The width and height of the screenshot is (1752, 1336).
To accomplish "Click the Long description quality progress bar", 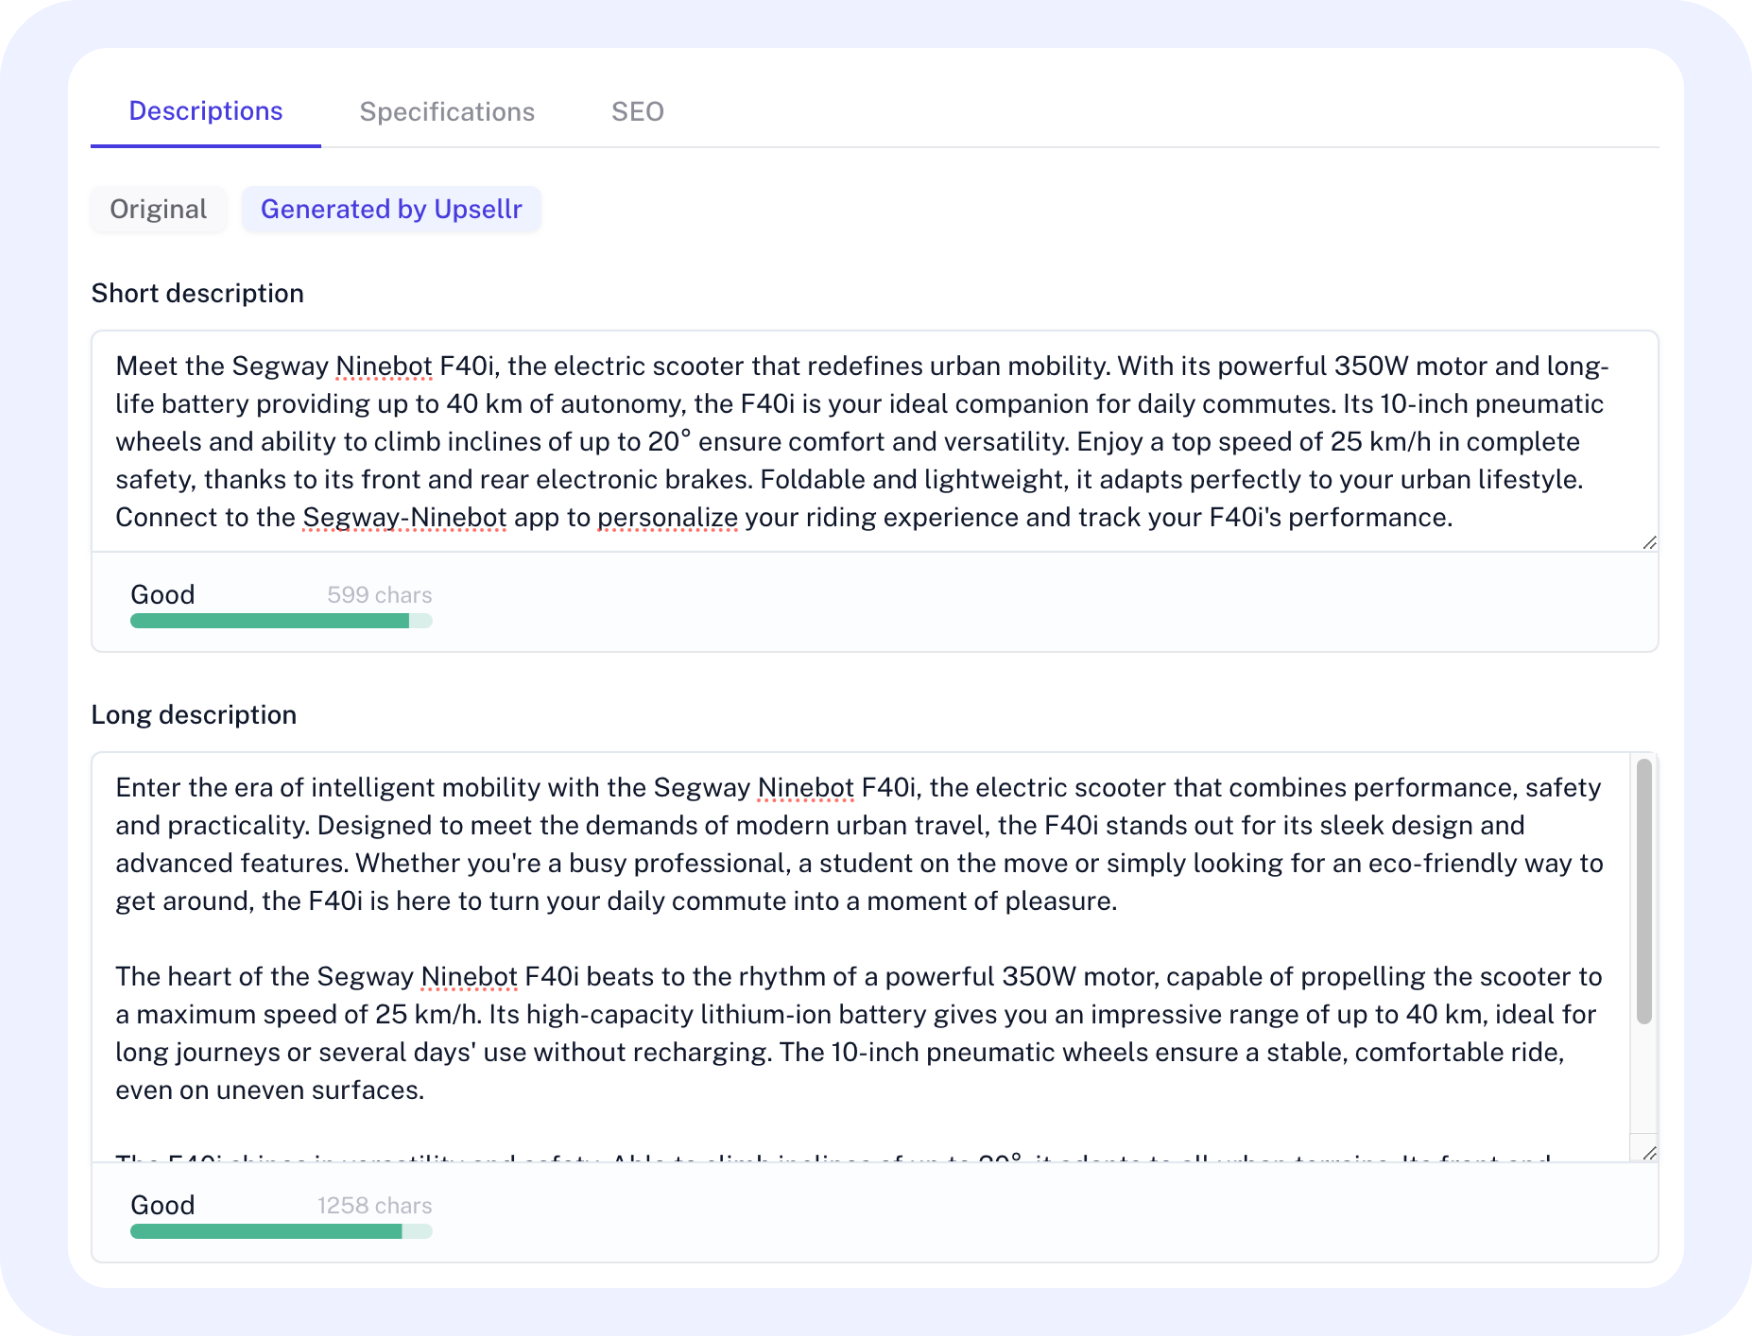I will pyautogui.click(x=281, y=1232).
